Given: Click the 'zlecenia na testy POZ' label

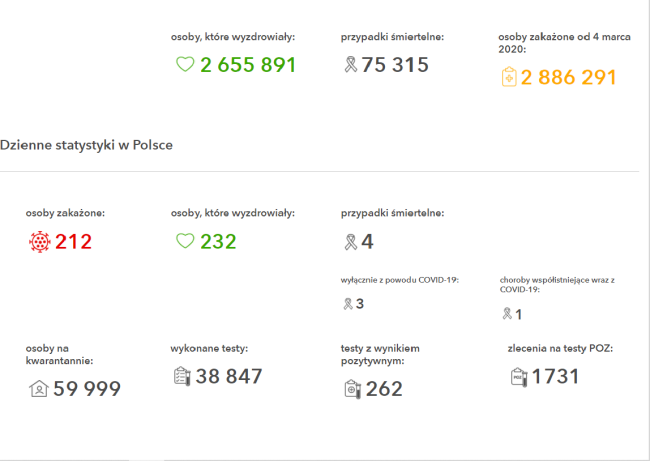Looking at the screenshot, I should (x=560, y=348).
